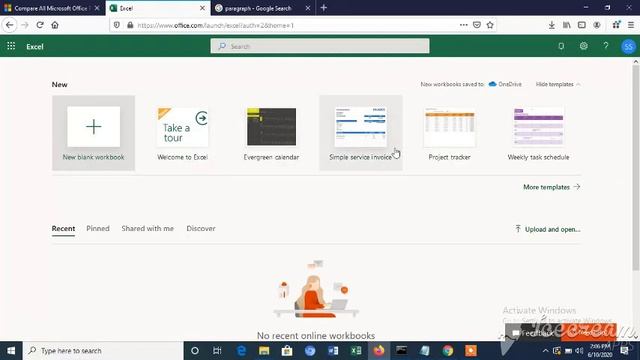The image size is (640, 360).
Task: Select the Shared with me tab
Action: point(147,229)
